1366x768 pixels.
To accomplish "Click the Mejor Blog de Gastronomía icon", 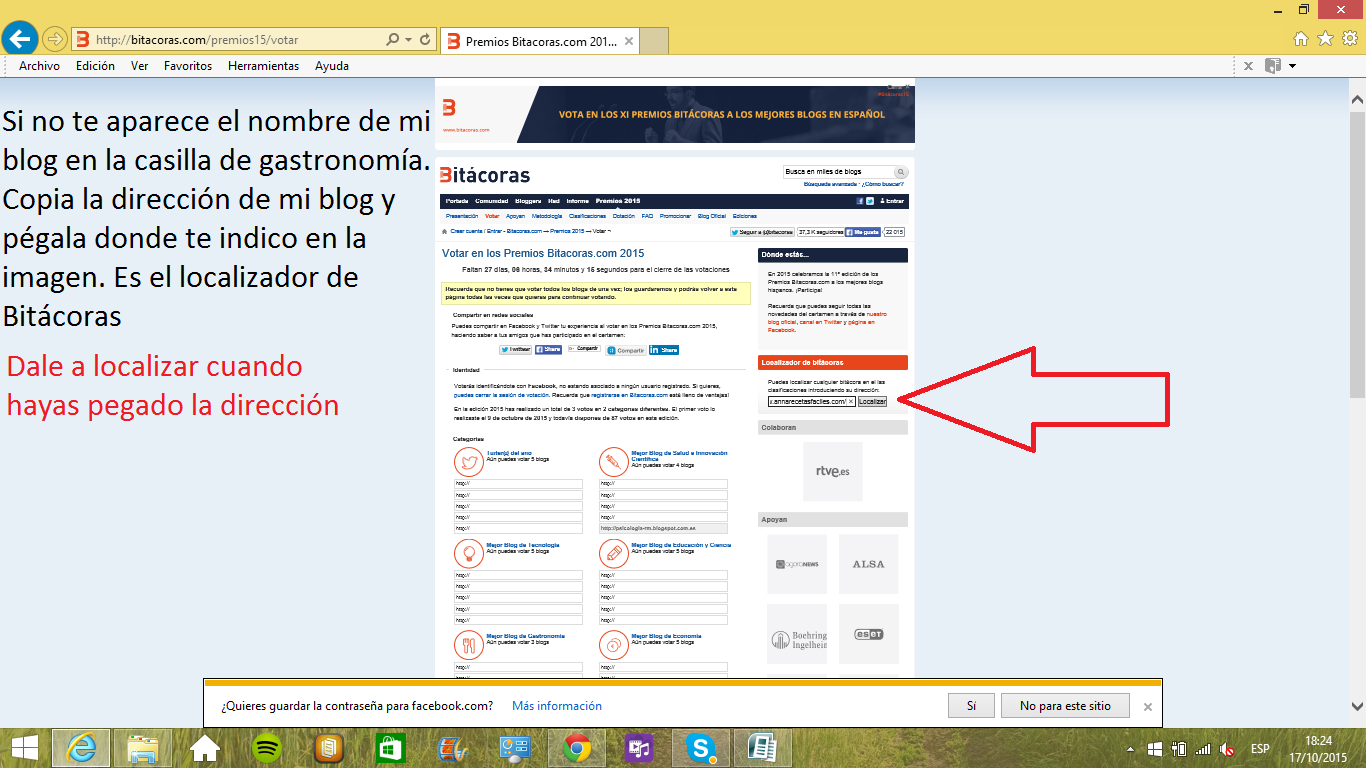I will coord(468,645).
